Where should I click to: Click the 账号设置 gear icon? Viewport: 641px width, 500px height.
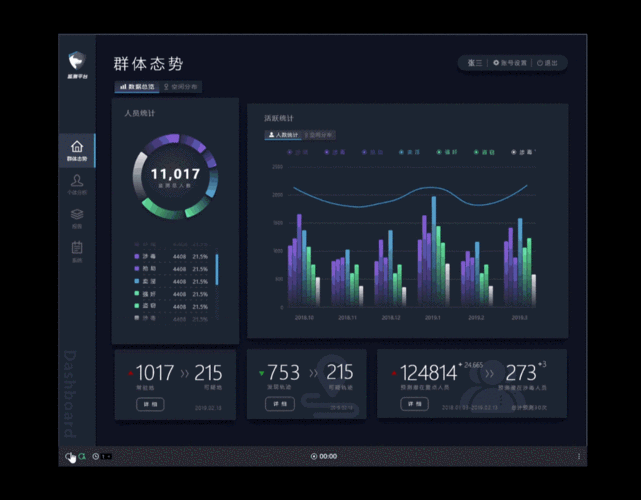(x=496, y=63)
